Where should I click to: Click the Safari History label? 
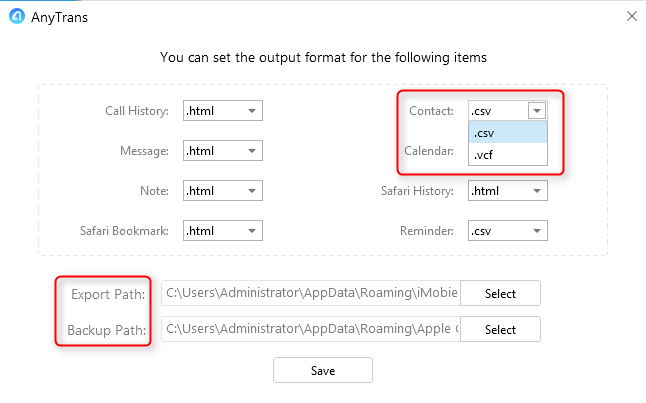pyautogui.click(x=417, y=191)
